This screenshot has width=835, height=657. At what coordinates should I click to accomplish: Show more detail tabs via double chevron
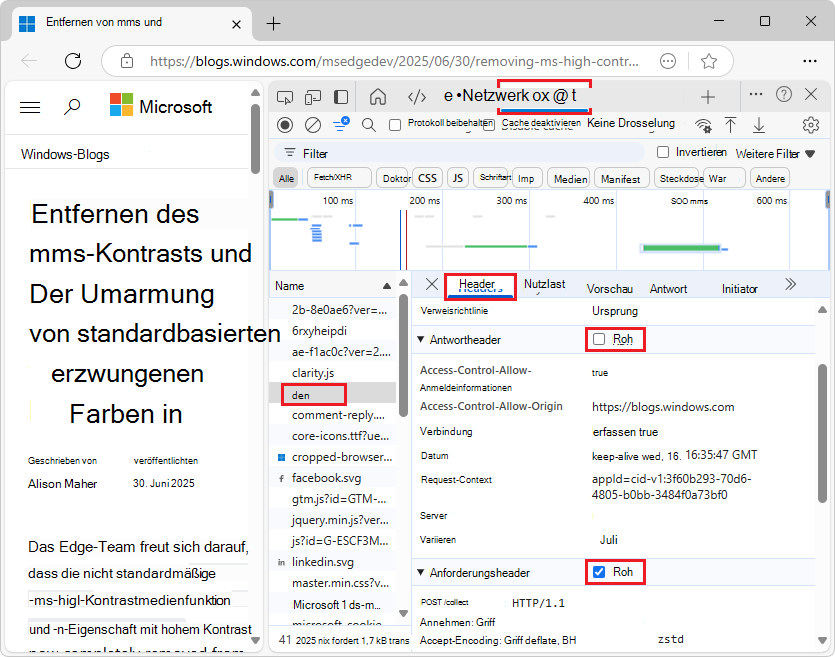coord(791,285)
